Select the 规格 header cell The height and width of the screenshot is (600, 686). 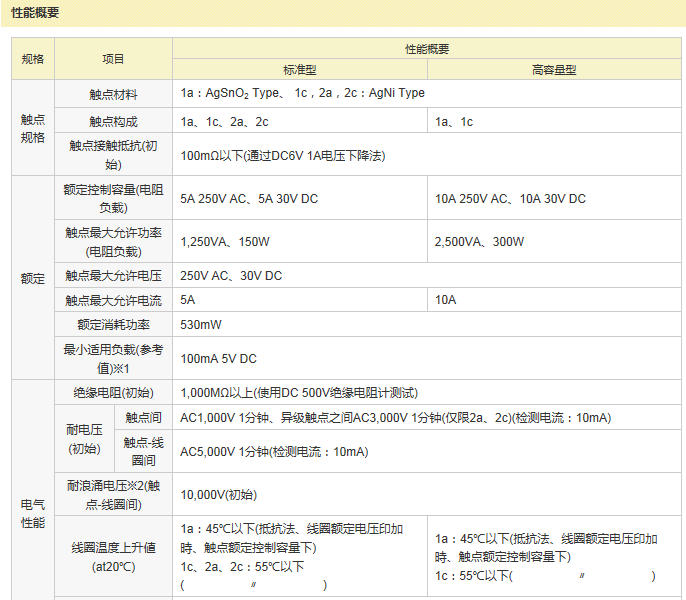(33, 59)
